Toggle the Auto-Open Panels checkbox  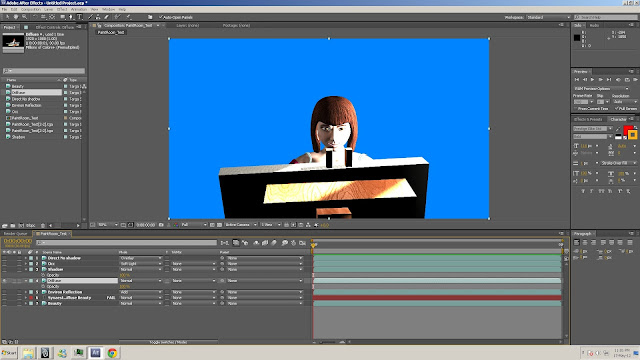tap(161, 17)
